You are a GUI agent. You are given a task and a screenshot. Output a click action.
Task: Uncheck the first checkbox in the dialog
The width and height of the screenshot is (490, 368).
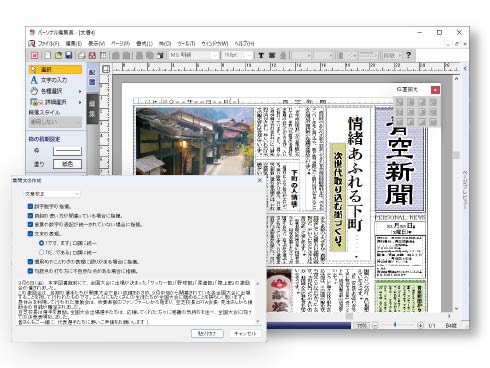[x=30, y=206]
